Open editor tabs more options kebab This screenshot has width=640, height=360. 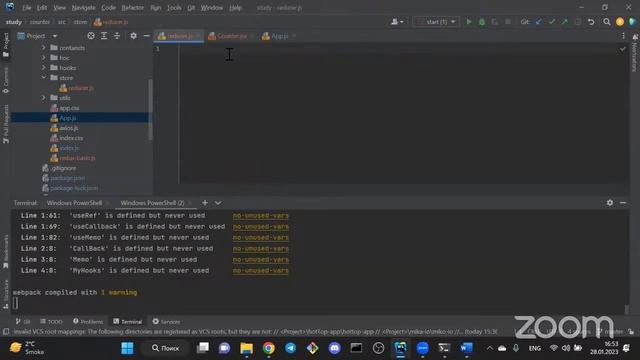point(623,36)
